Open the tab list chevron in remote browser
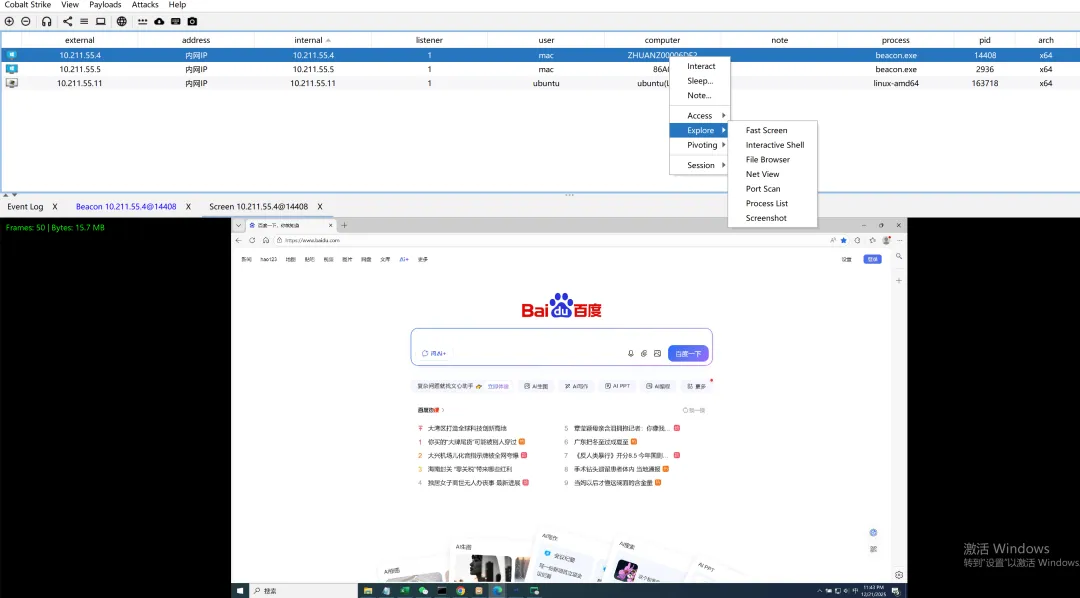1080x598 pixels. [x=238, y=225]
